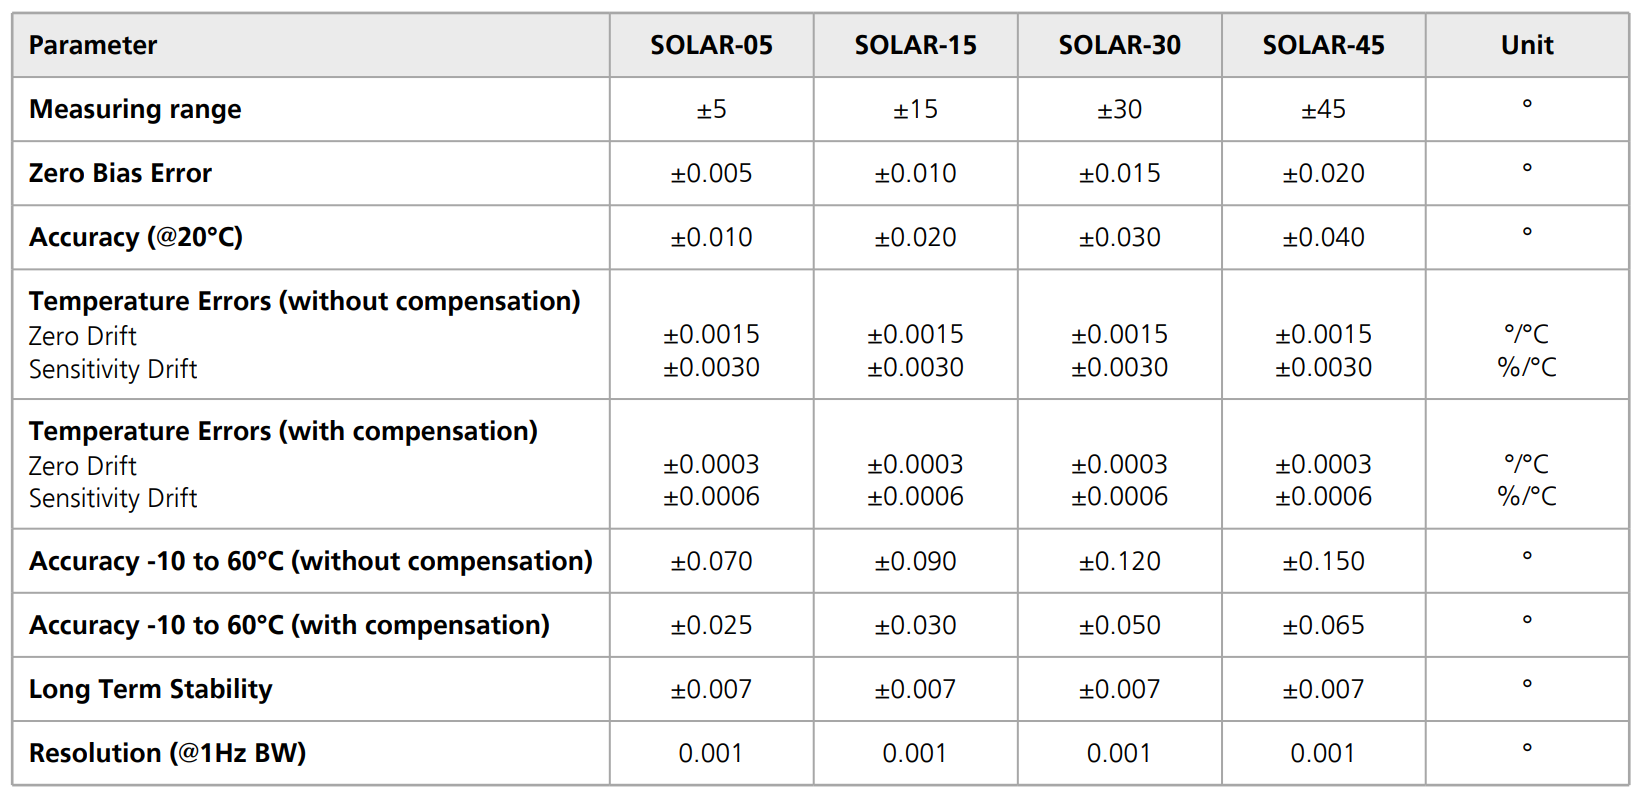Select the ±0.040 accuracy value for SOLAR-45
This screenshot has height=796, width=1640.
(1323, 238)
